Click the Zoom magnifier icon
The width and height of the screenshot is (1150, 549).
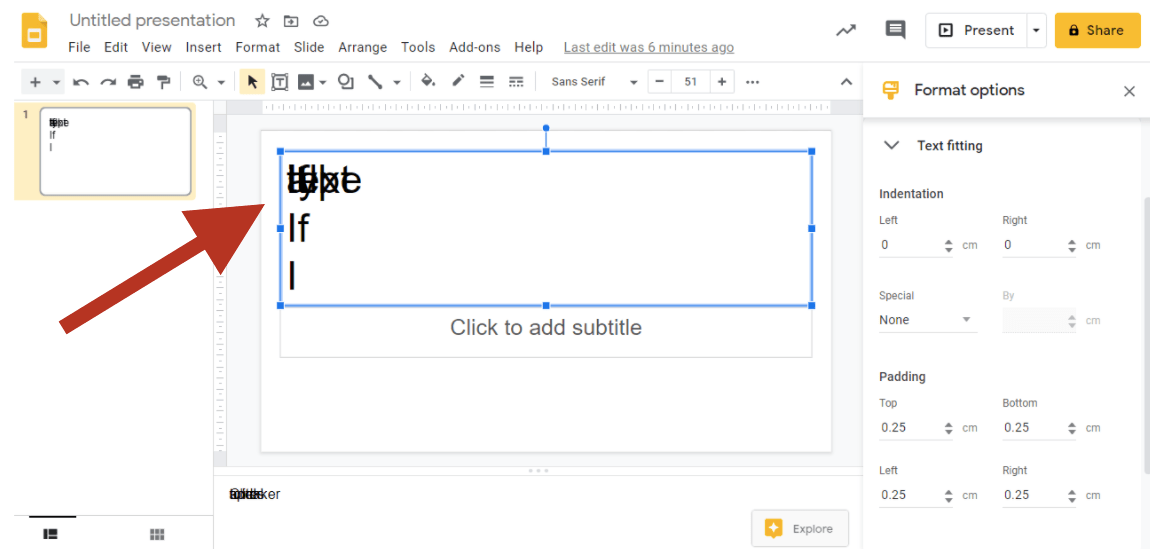[199, 82]
